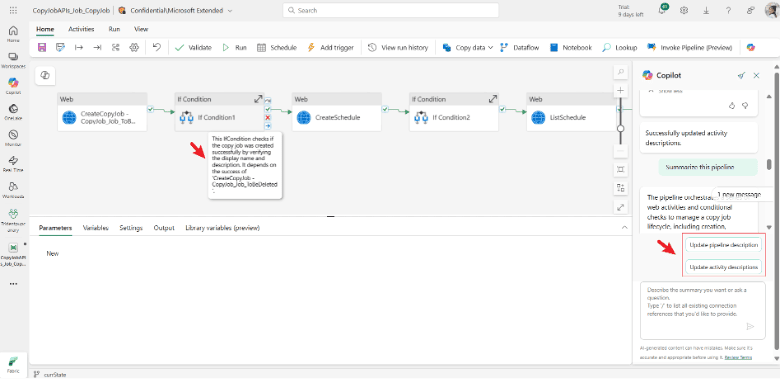
Task: Click the Save as icon in toolbar
Action: pyautogui.click(x=61, y=47)
